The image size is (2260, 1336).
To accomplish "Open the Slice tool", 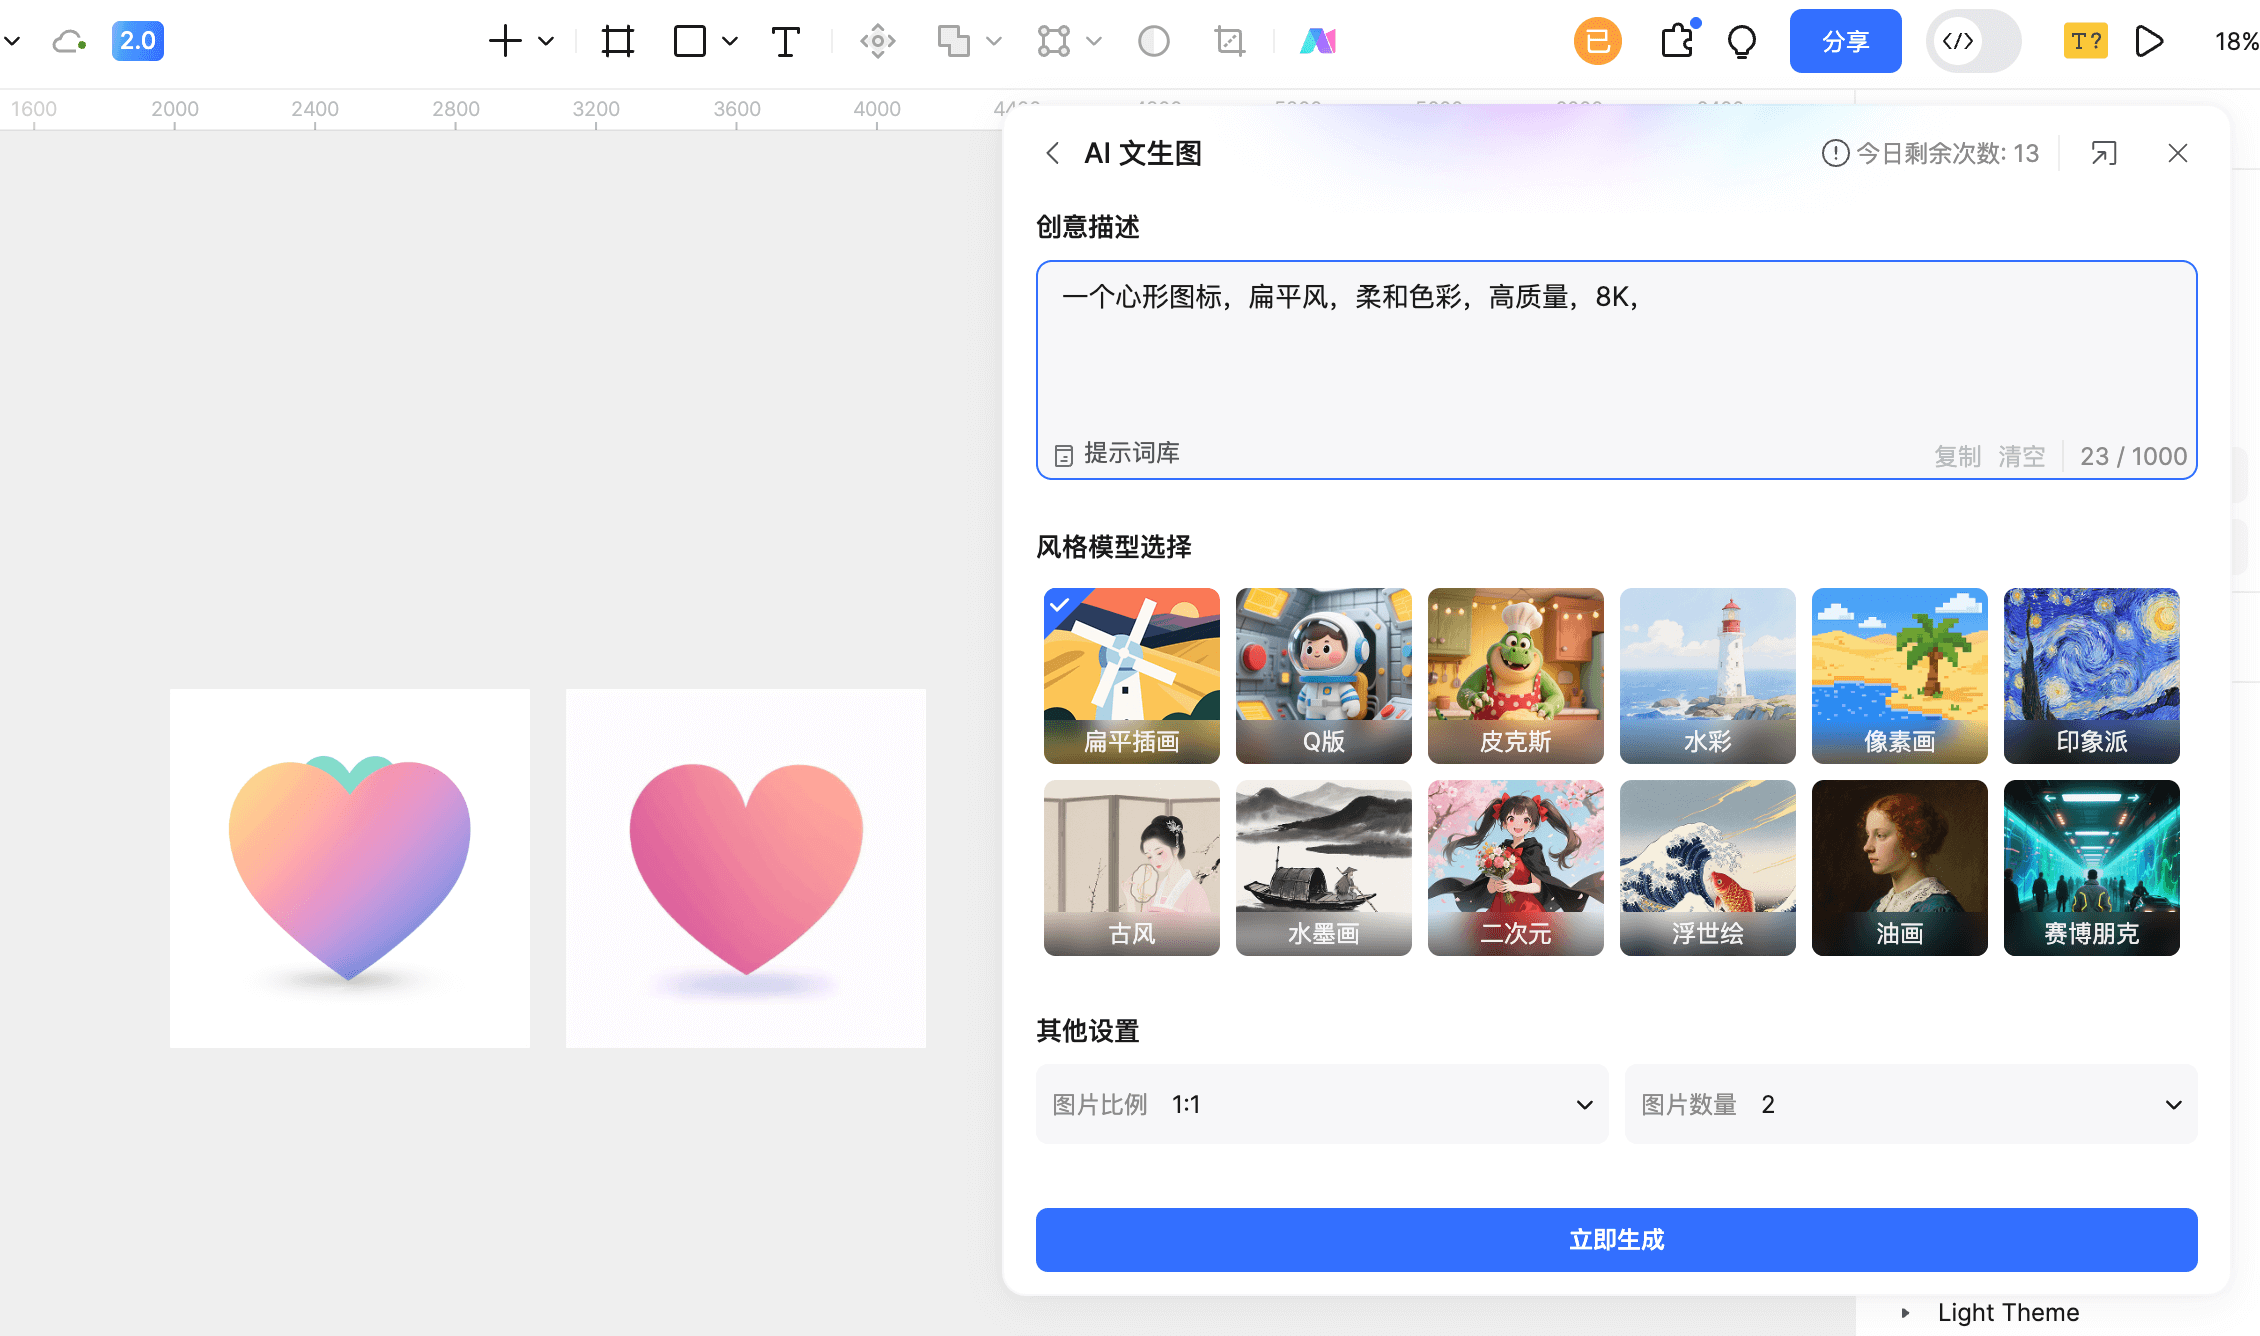I will [1229, 41].
